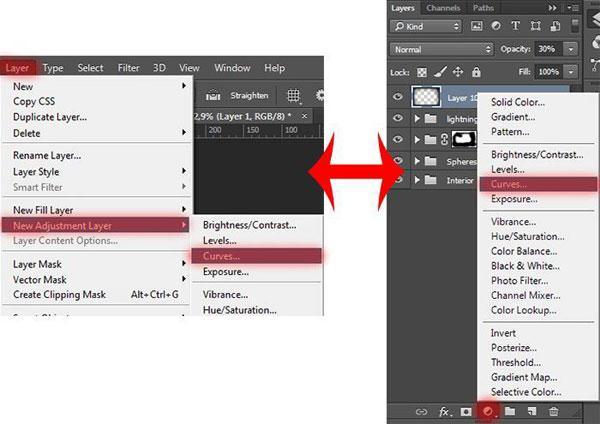Open the Normal blend mode dropdown
The image size is (600, 424).
pyautogui.click(x=441, y=49)
